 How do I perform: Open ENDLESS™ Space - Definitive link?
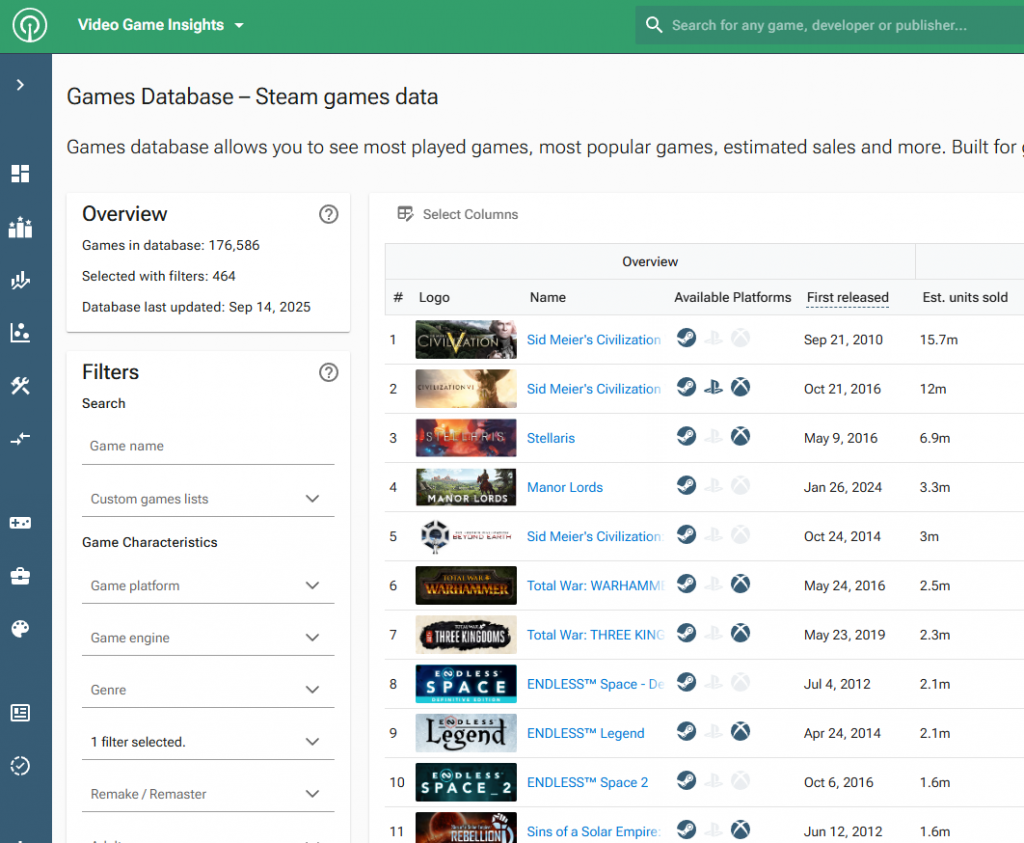coord(596,684)
